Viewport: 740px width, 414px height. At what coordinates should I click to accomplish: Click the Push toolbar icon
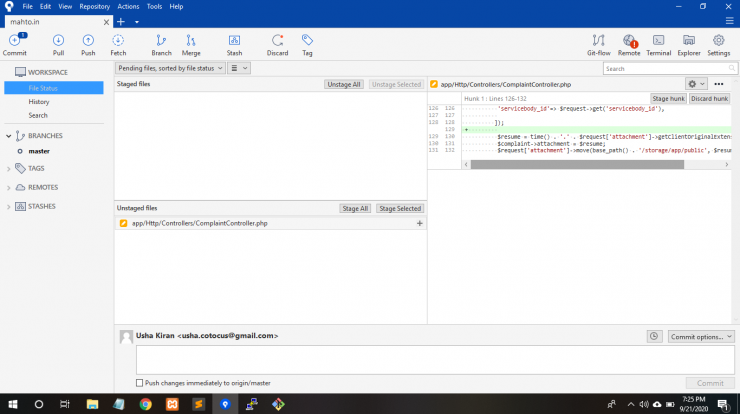pos(88,45)
